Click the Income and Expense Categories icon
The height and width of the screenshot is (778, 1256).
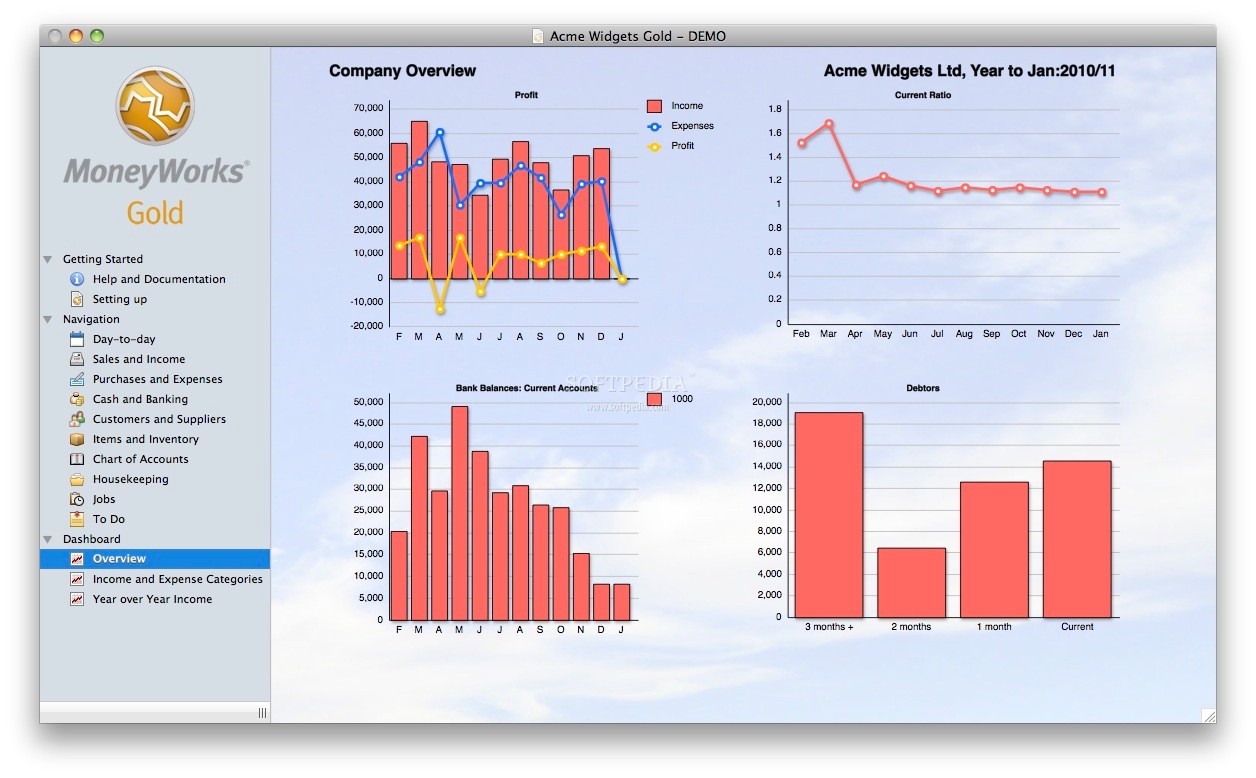(x=77, y=579)
